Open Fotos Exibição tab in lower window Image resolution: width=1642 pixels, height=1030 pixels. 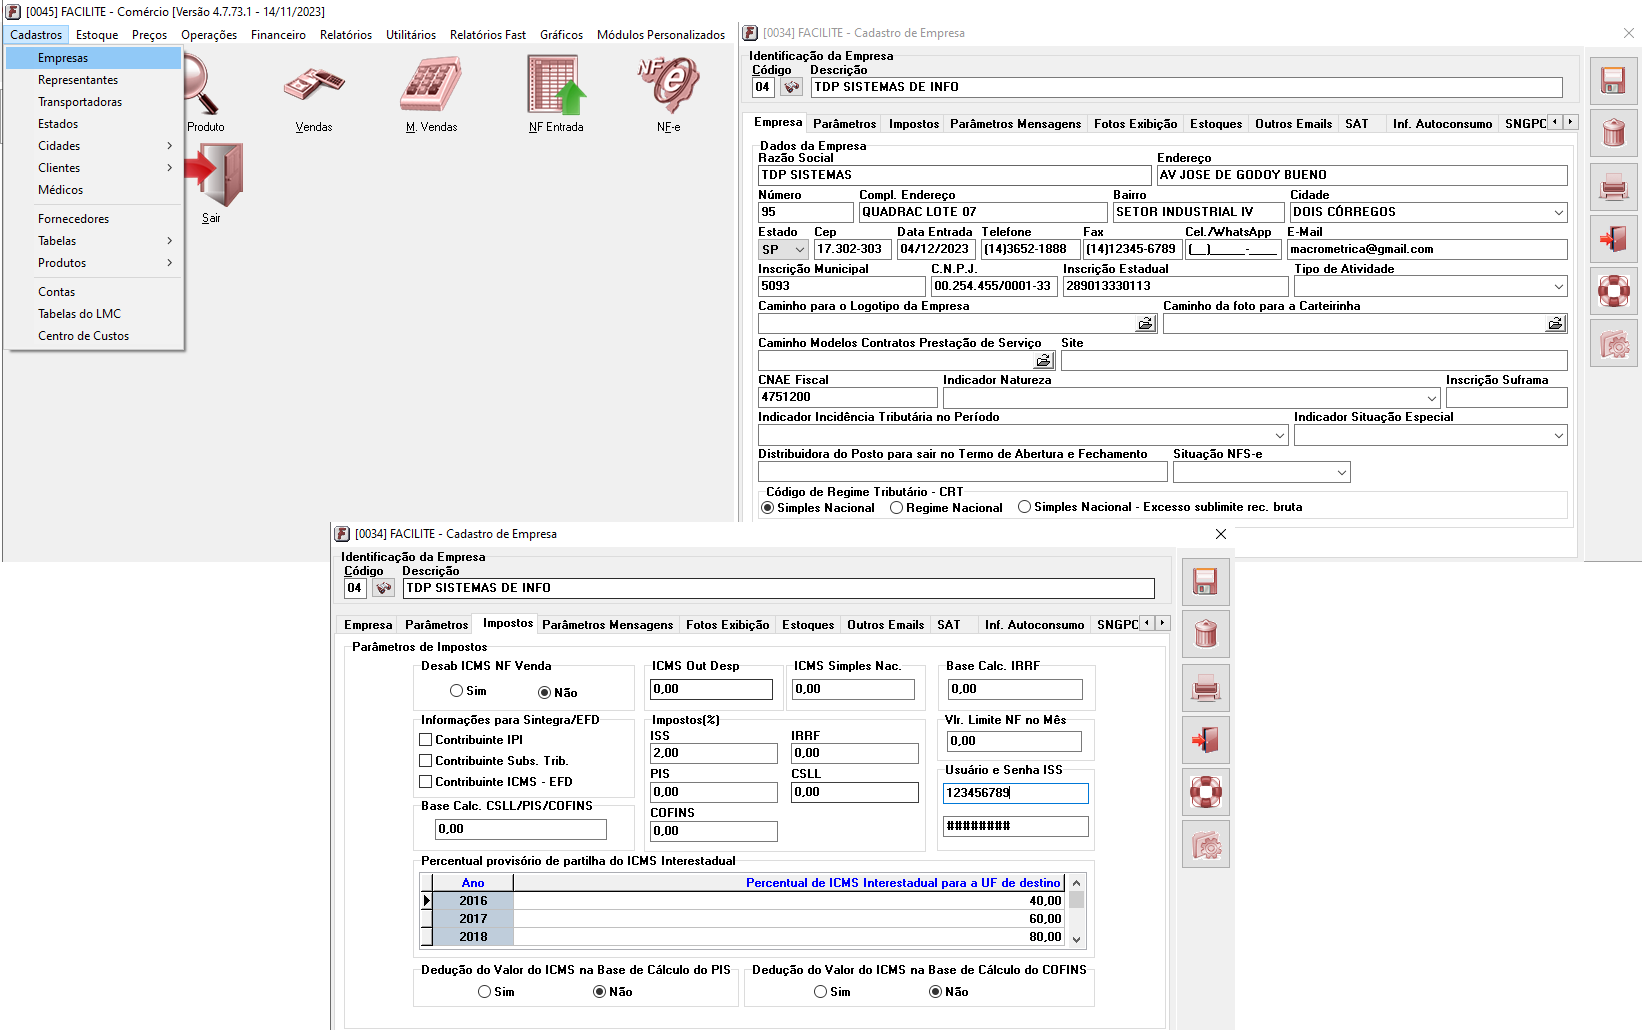pyautogui.click(x=727, y=625)
